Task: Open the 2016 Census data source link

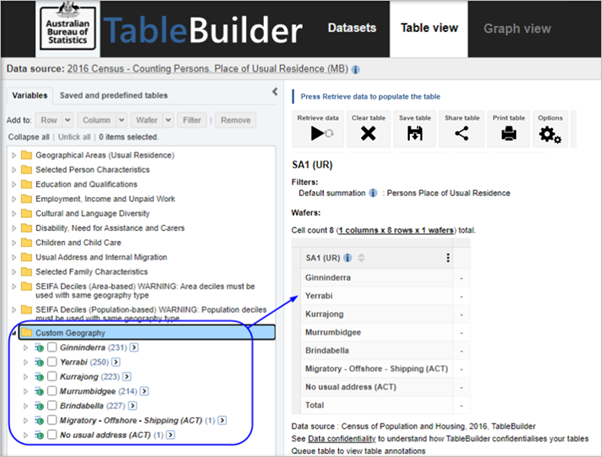Action: coord(208,69)
